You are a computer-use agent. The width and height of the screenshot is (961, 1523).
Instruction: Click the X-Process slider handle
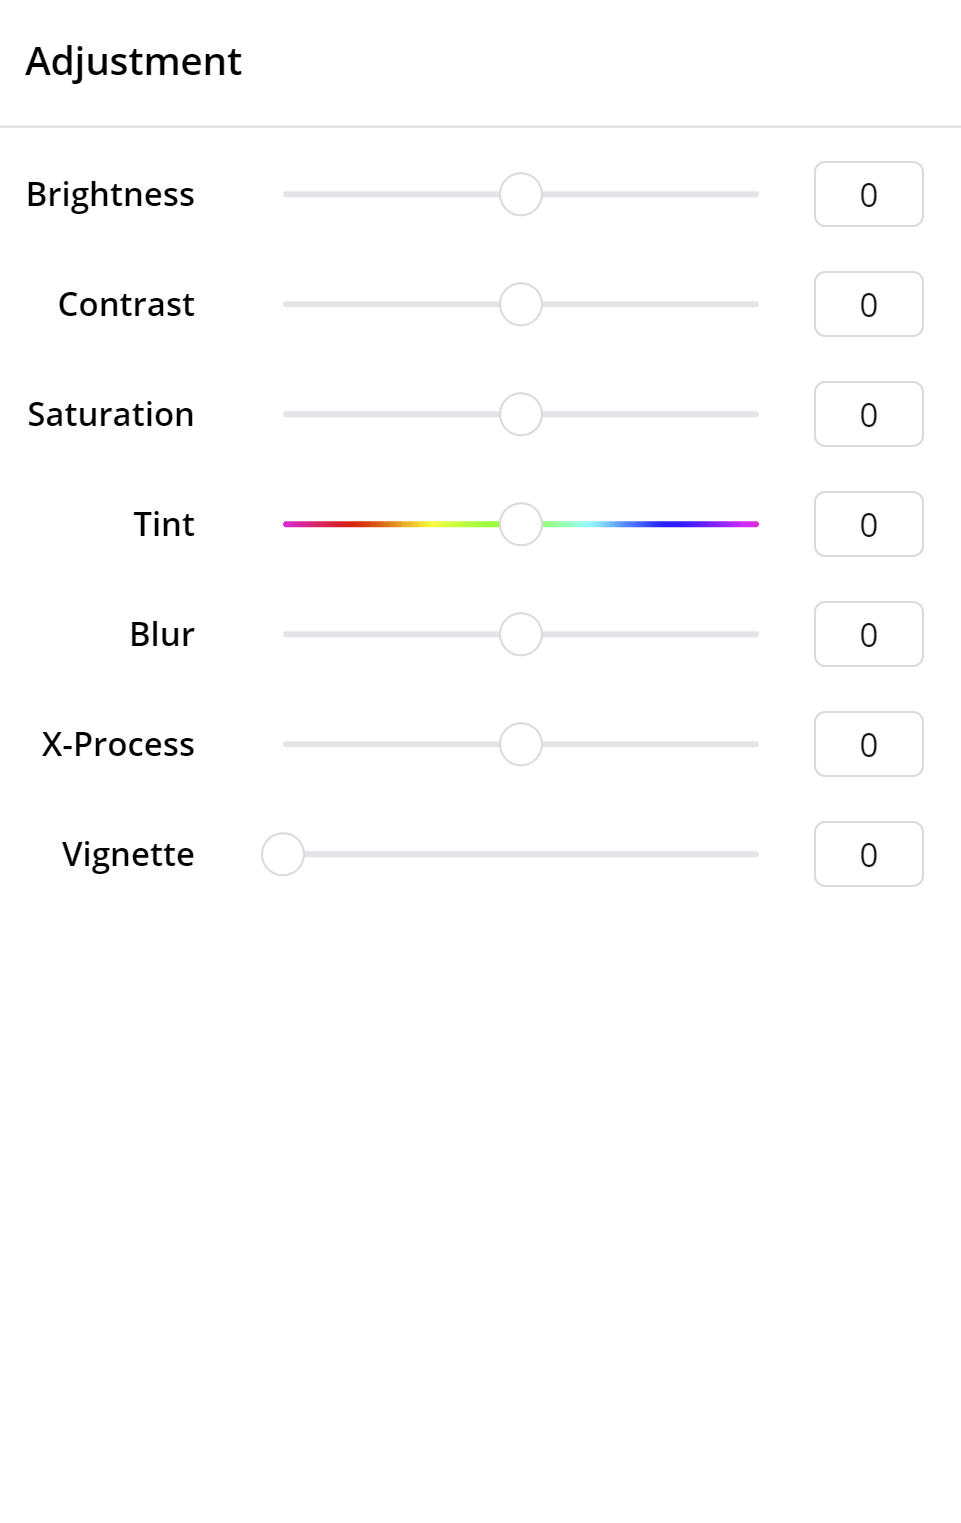pyautogui.click(x=521, y=744)
